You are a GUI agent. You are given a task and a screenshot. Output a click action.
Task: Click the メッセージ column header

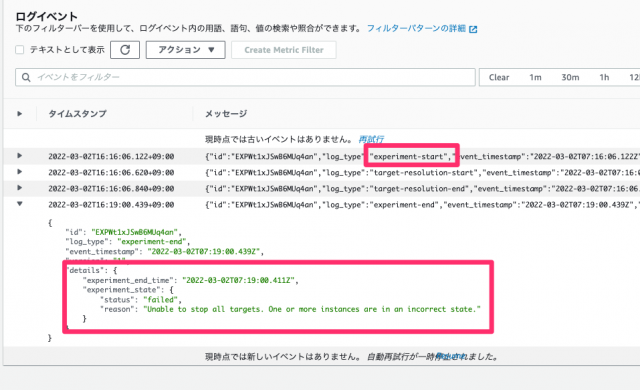(226, 113)
